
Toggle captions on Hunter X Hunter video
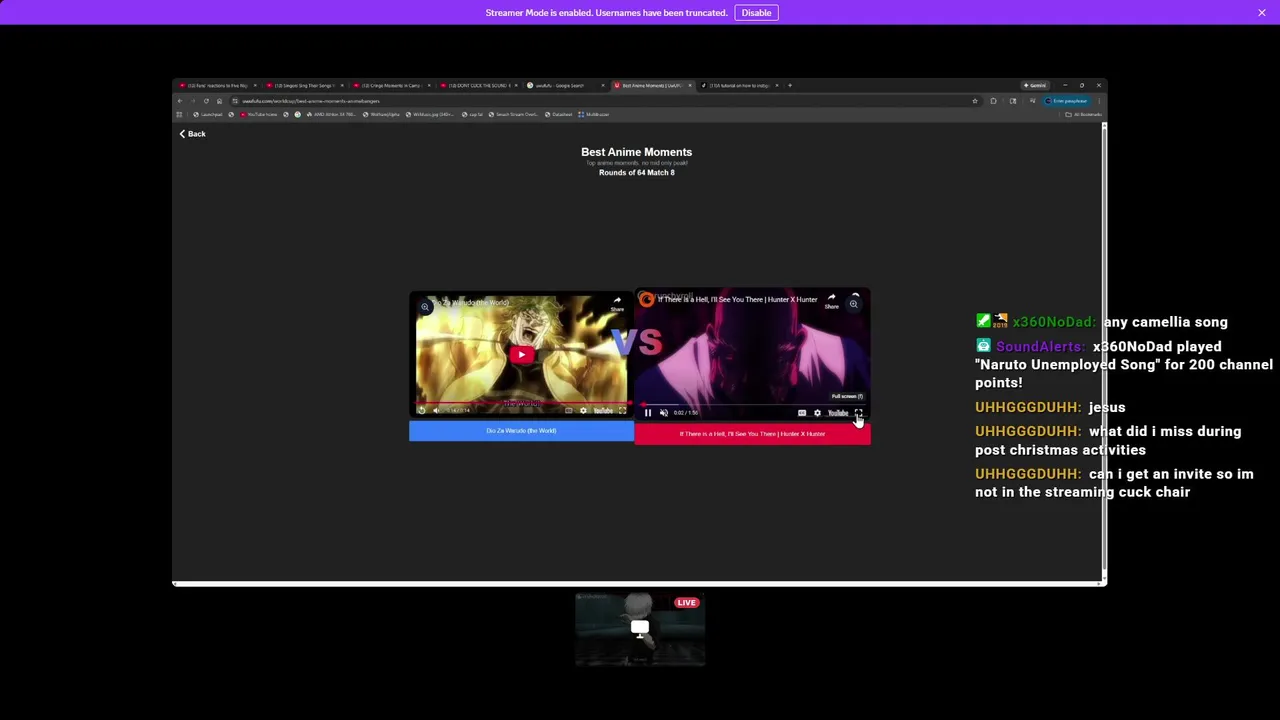pos(802,413)
